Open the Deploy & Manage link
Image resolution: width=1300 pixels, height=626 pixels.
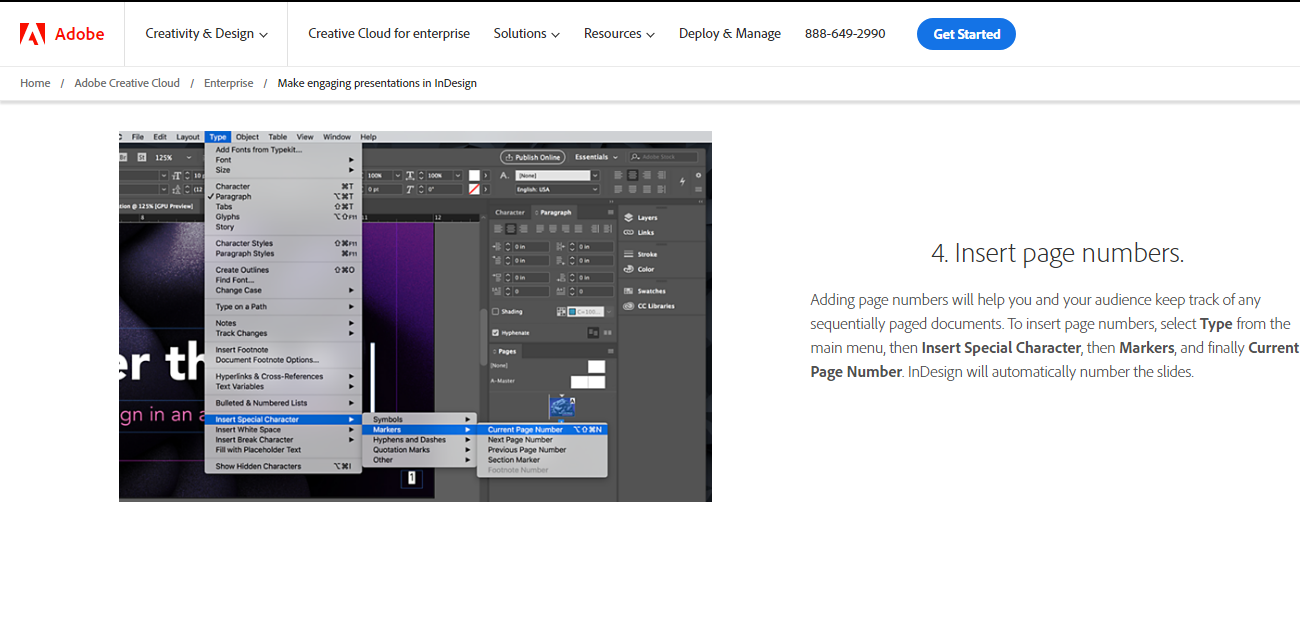pyautogui.click(x=730, y=33)
